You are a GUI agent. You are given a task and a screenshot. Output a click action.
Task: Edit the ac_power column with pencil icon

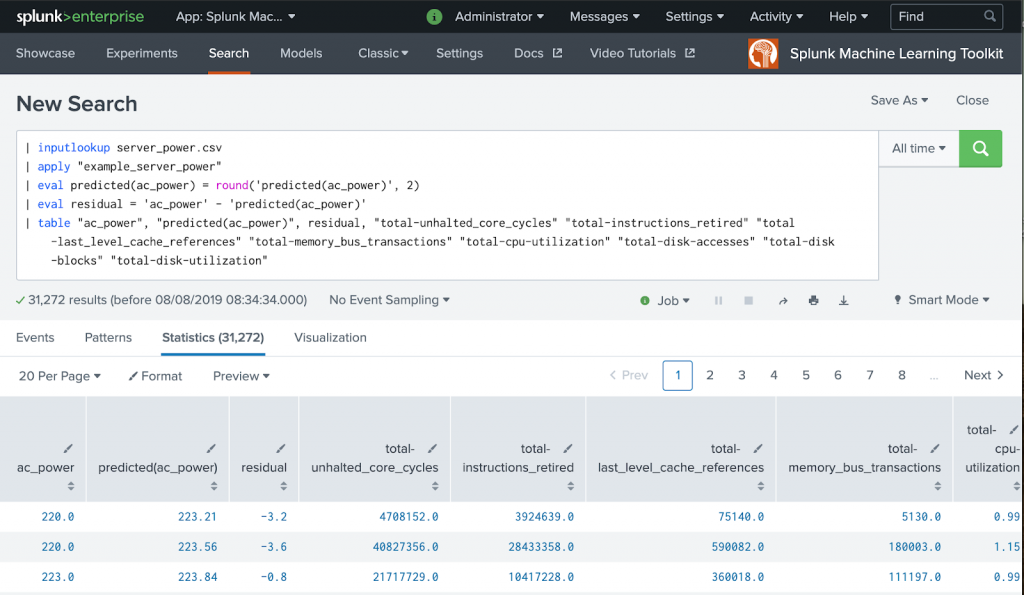[x=68, y=449]
